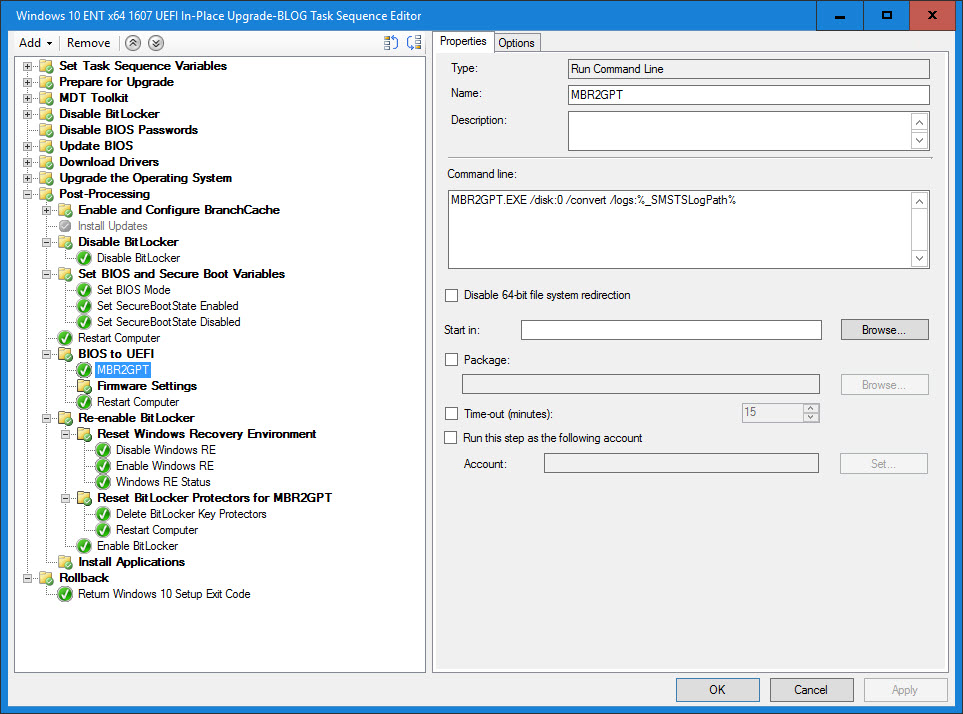Click the first tree-view icon at toolbar right
The width and height of the screenshot is (963, 714).
(391, 43)
